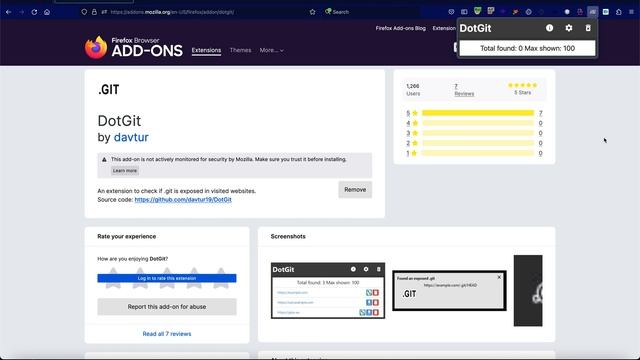The image size is (640, 360).
Task: Clear DotGit list with trash icon
Action: pos(588,28)
